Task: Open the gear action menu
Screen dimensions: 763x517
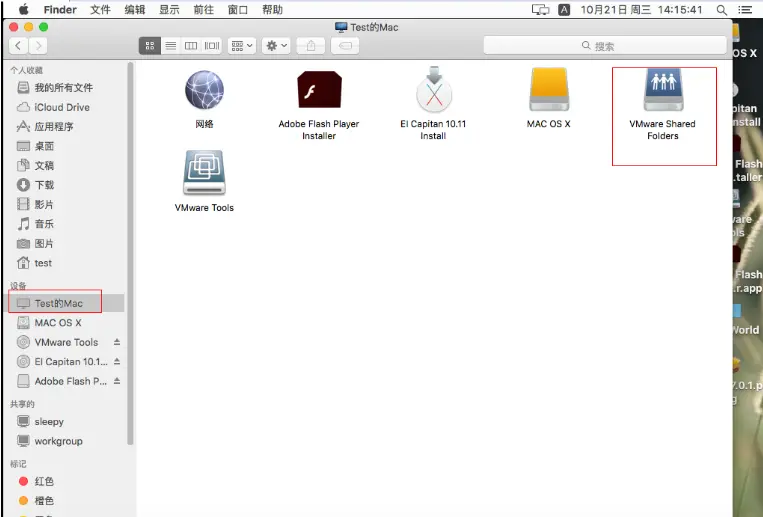Action: [276, 46]
